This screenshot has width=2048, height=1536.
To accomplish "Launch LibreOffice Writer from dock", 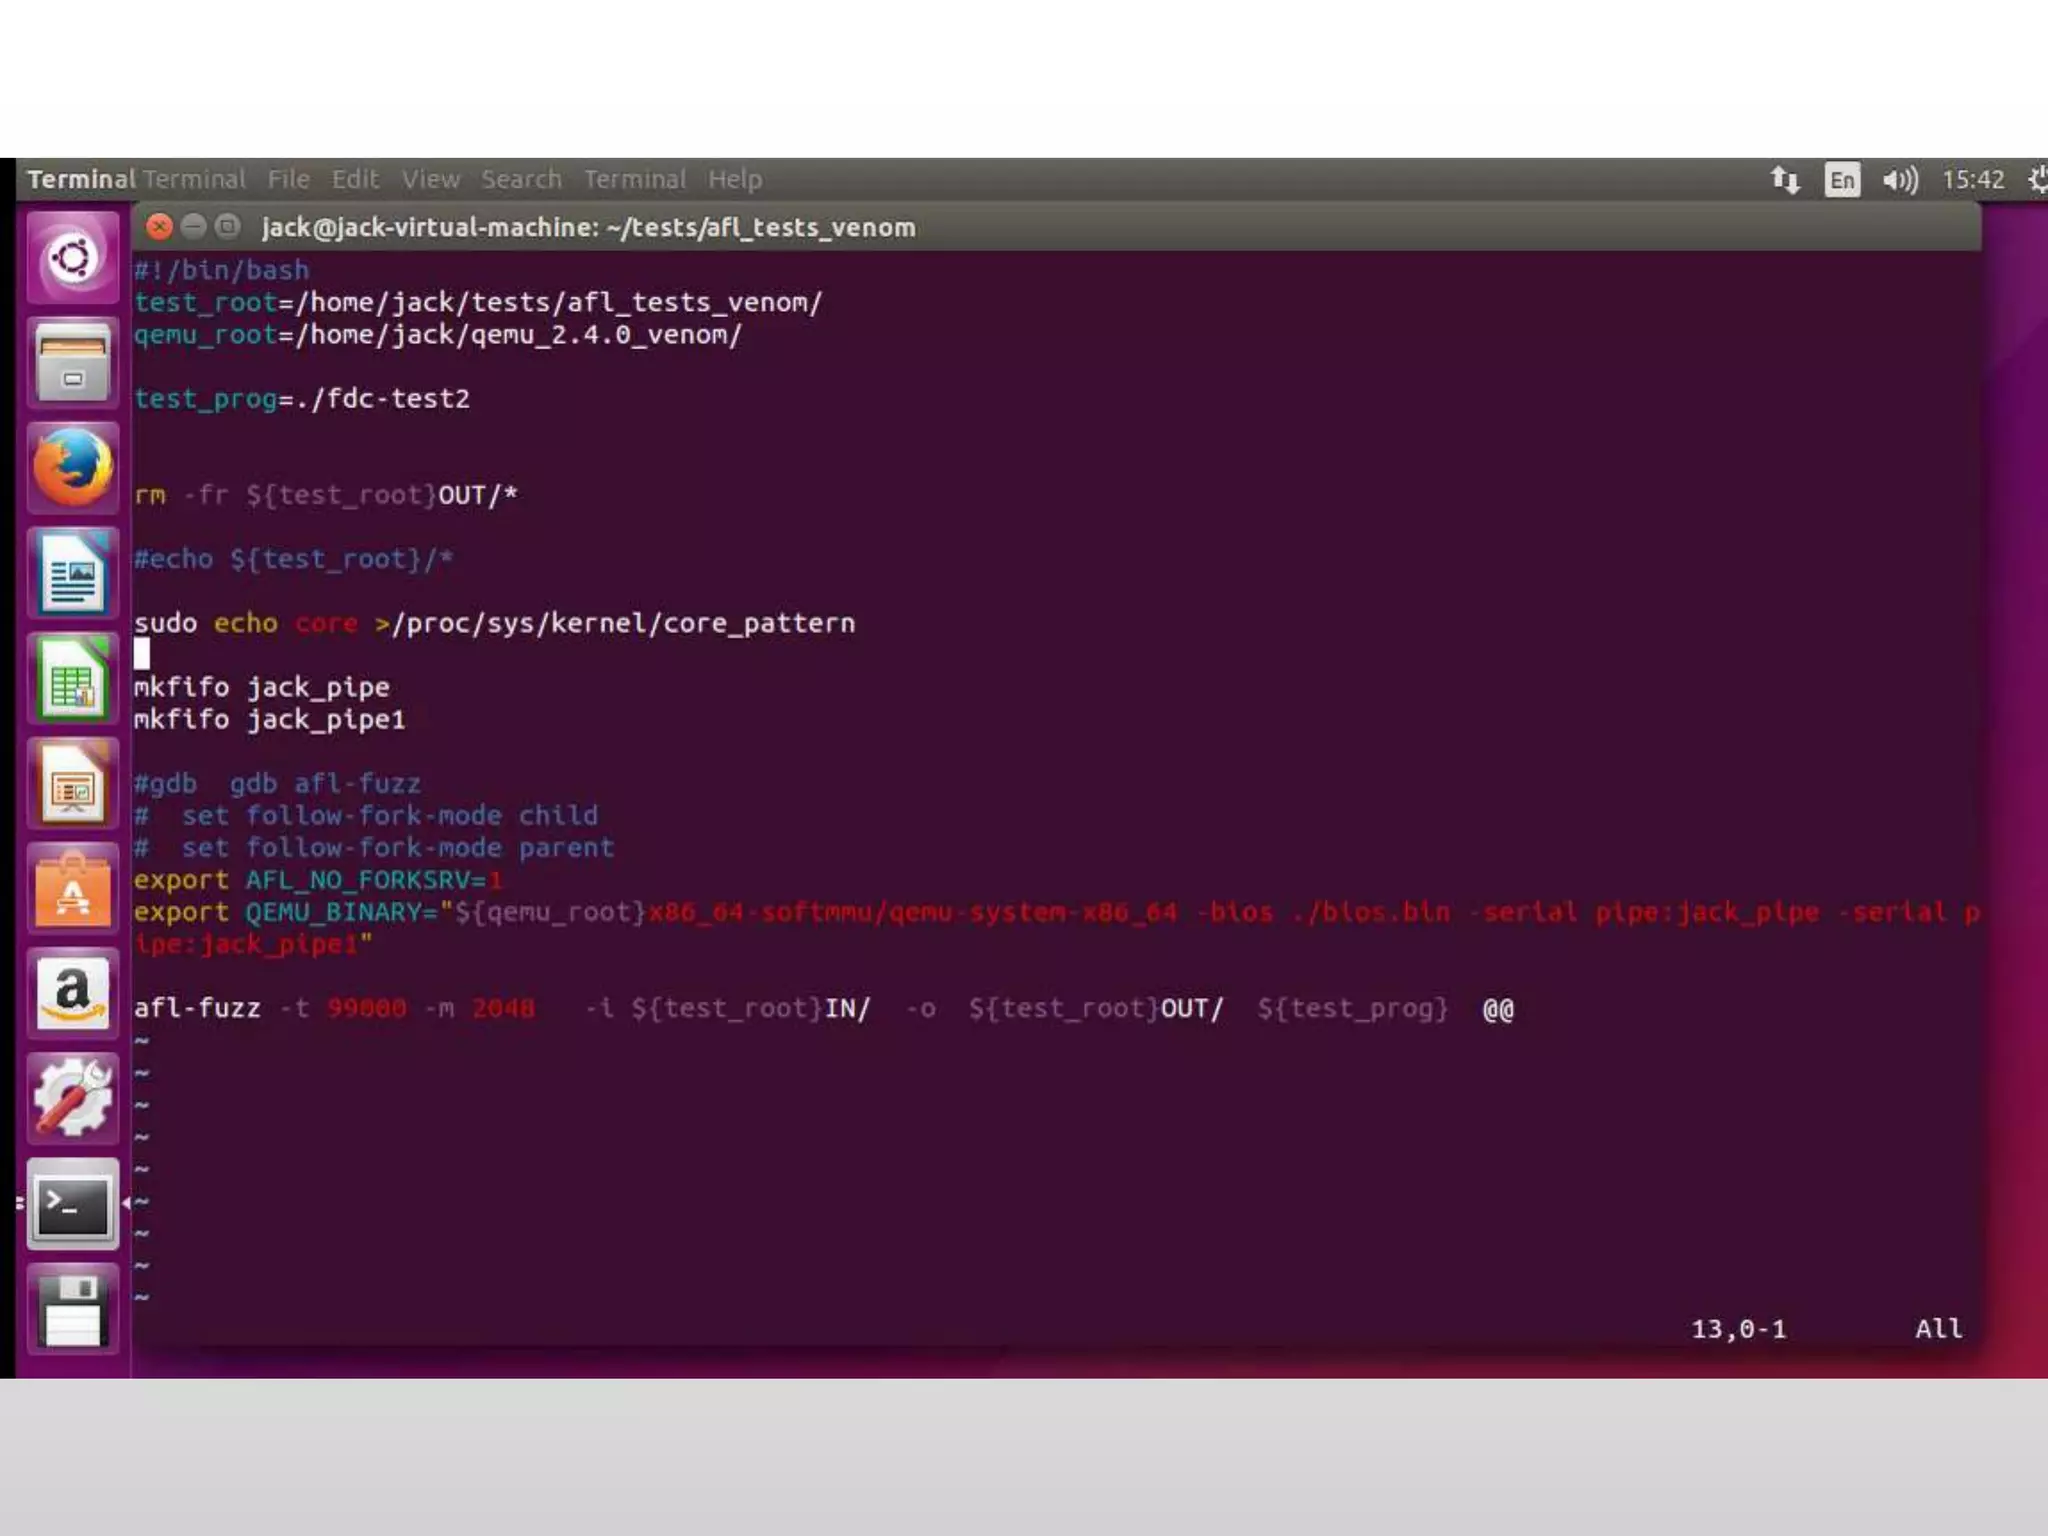I will [72, 574].
